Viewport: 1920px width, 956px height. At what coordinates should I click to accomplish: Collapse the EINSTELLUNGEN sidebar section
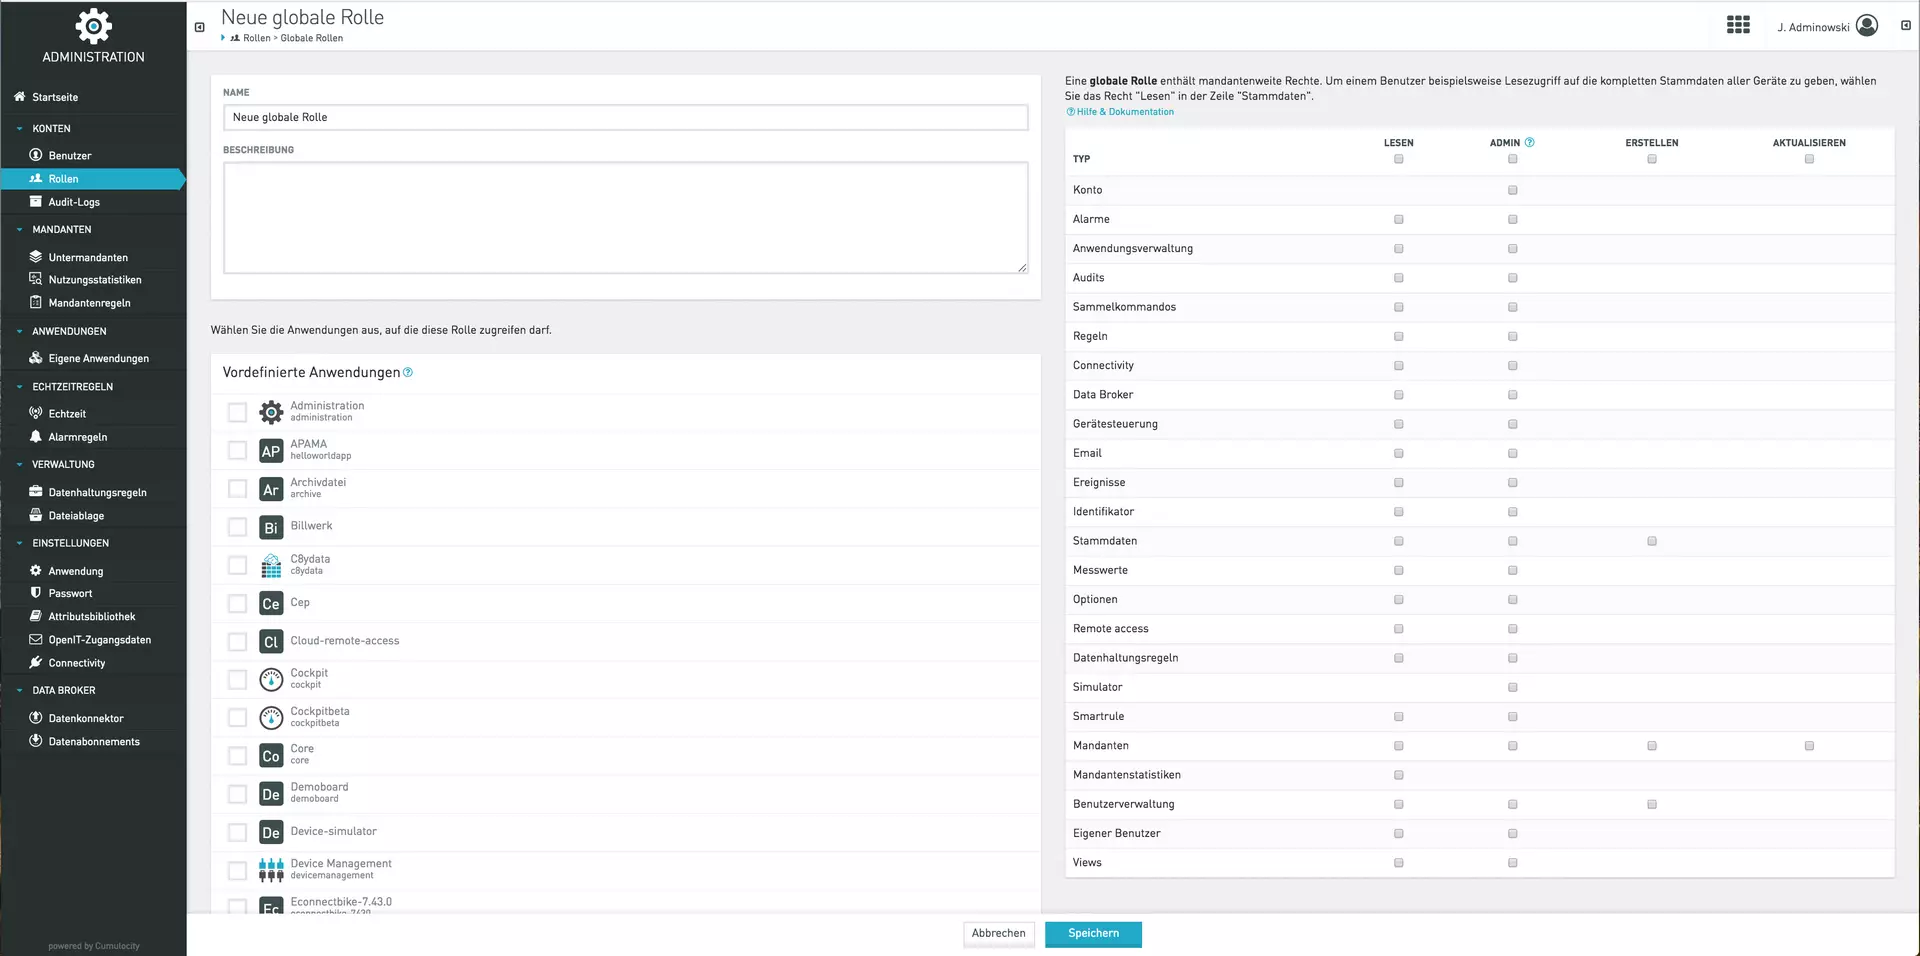20,543
